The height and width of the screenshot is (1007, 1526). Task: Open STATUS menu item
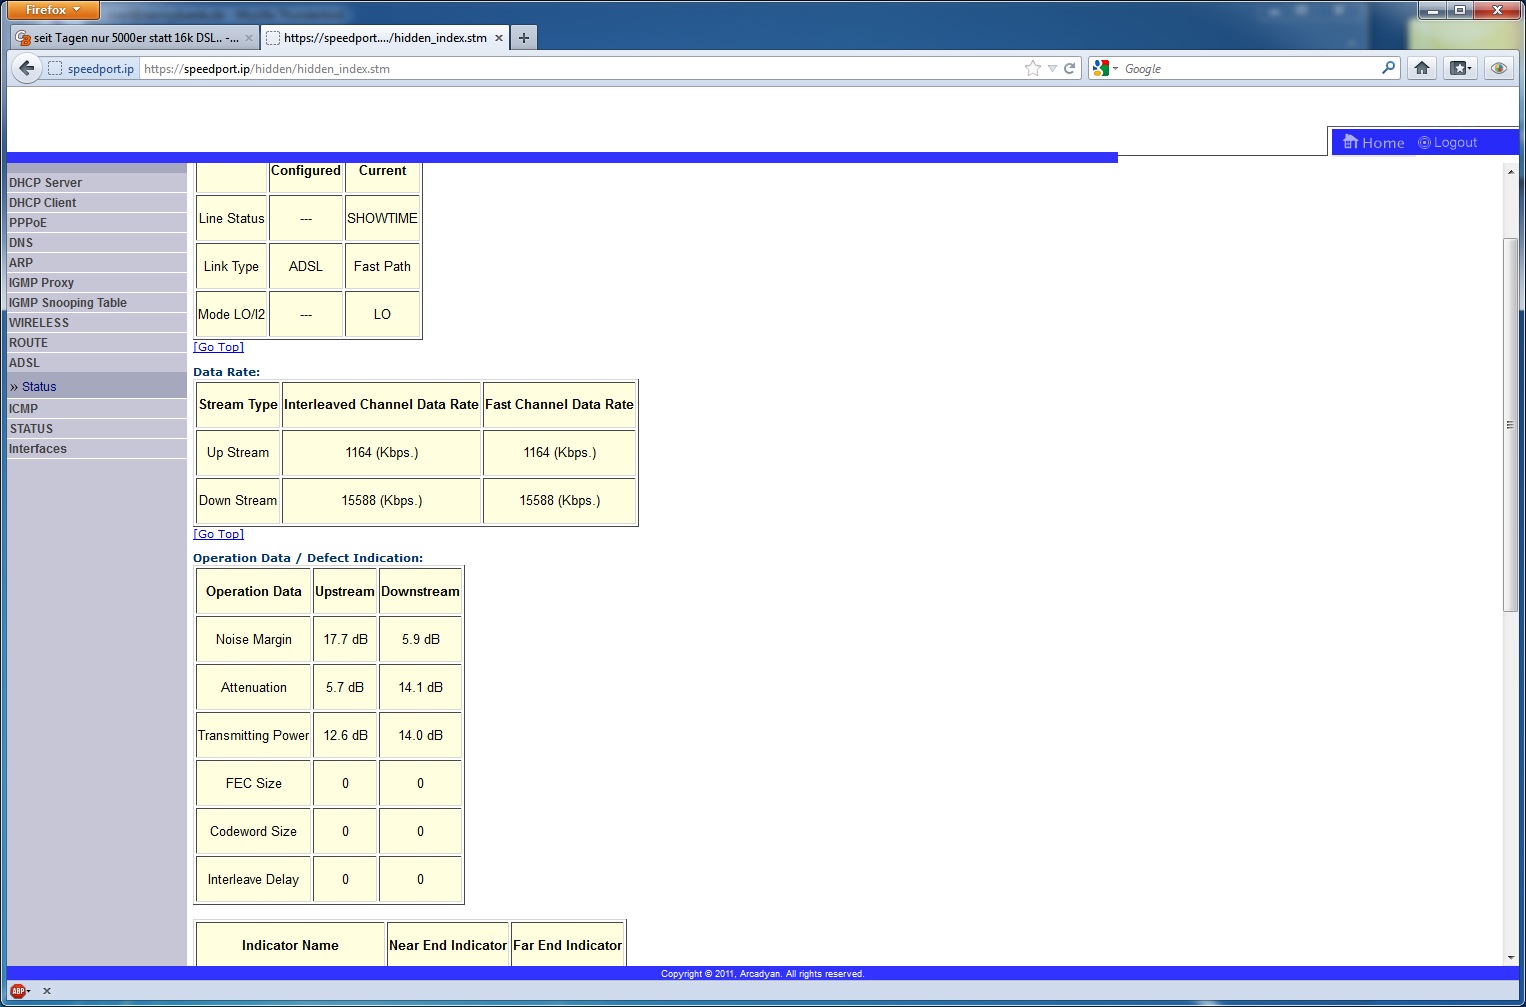[x=96, y=429]
